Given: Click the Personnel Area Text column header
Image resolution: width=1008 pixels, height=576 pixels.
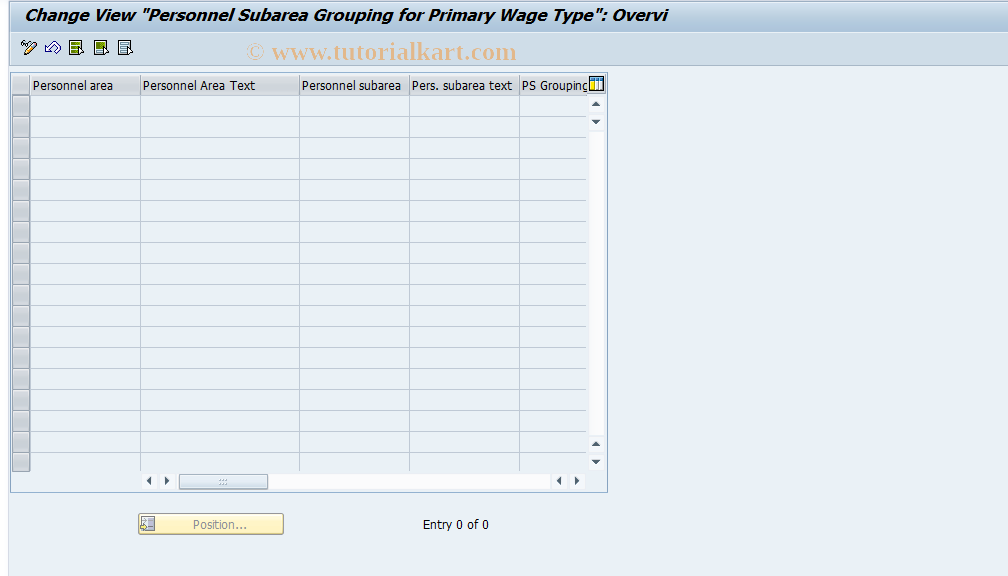Looking at the screenshot, I should (220, 86).
